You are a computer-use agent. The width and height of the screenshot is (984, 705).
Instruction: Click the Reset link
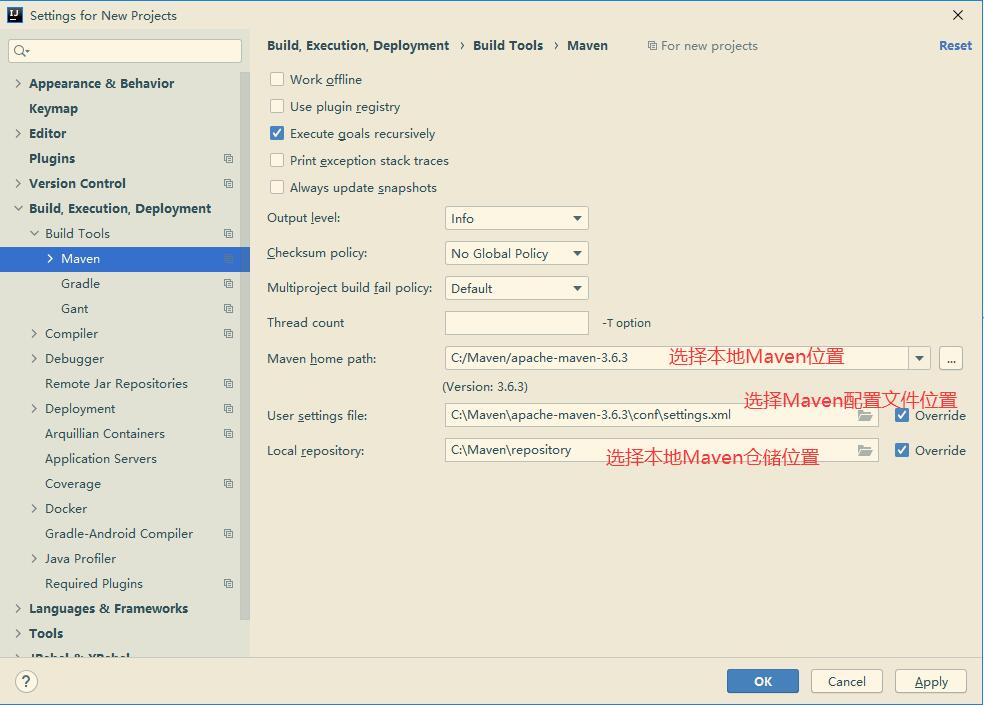(955, 45)
